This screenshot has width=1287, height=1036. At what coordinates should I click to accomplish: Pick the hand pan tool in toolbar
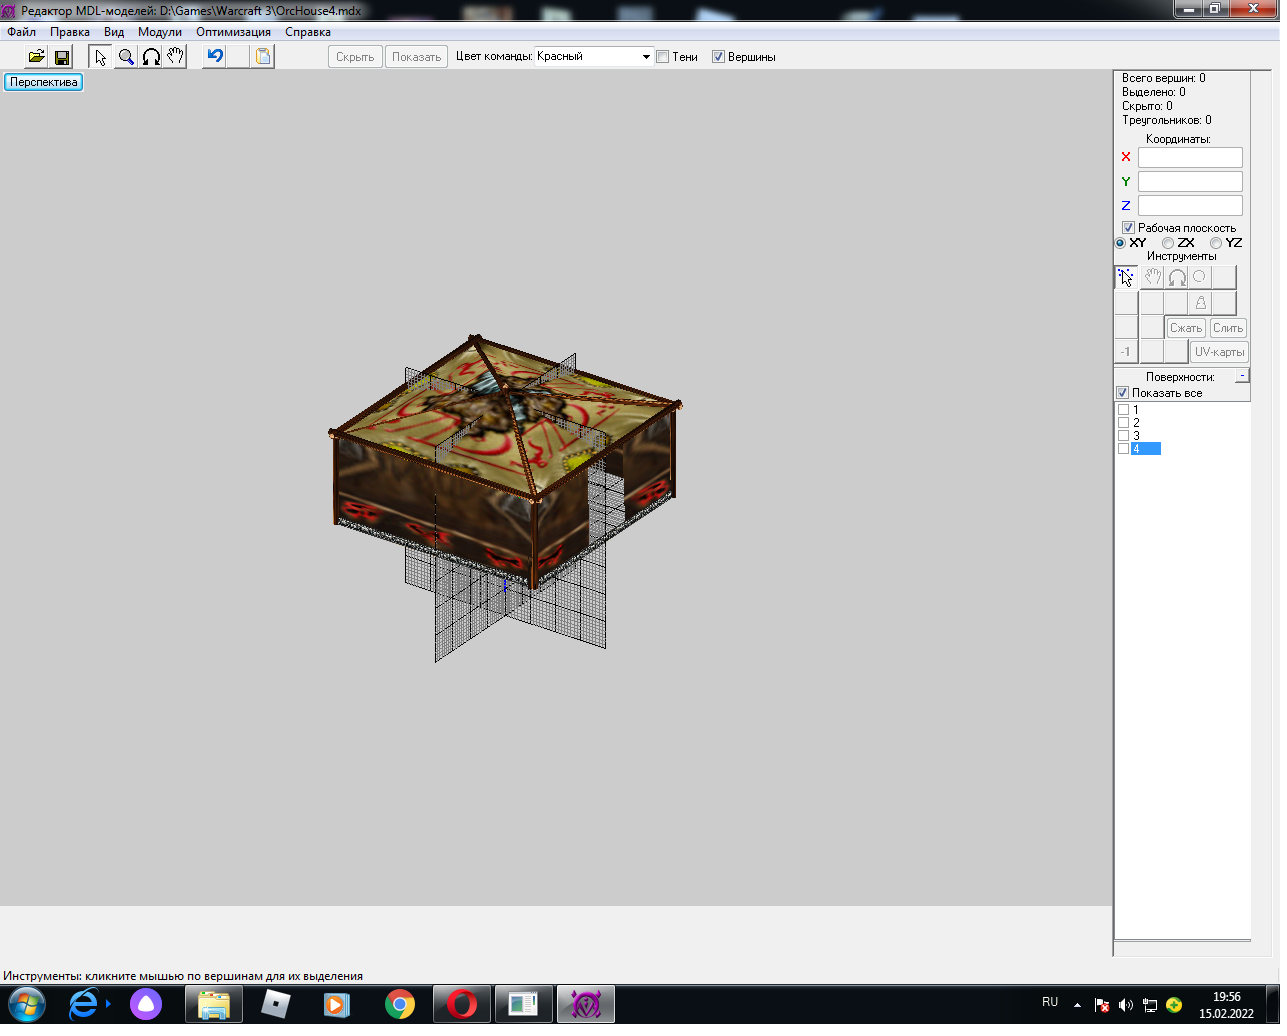point(176,57)
